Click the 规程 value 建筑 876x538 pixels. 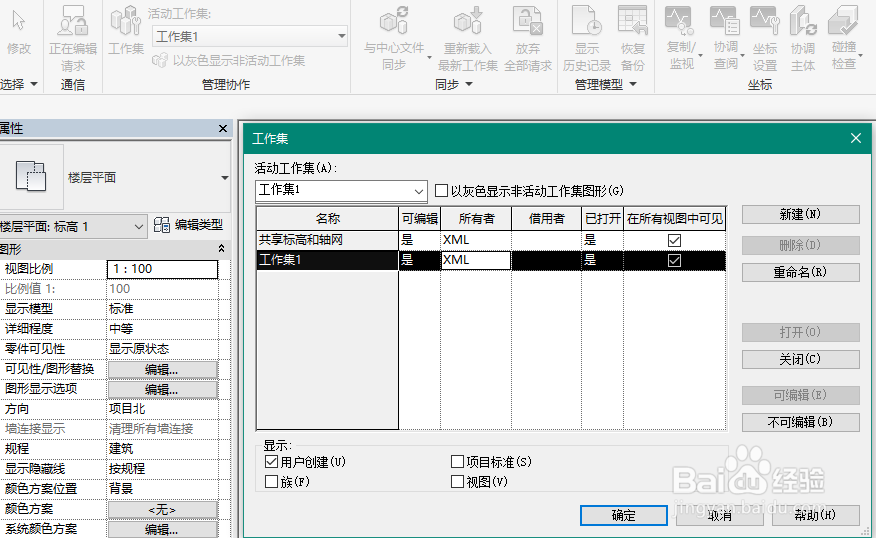162,449
